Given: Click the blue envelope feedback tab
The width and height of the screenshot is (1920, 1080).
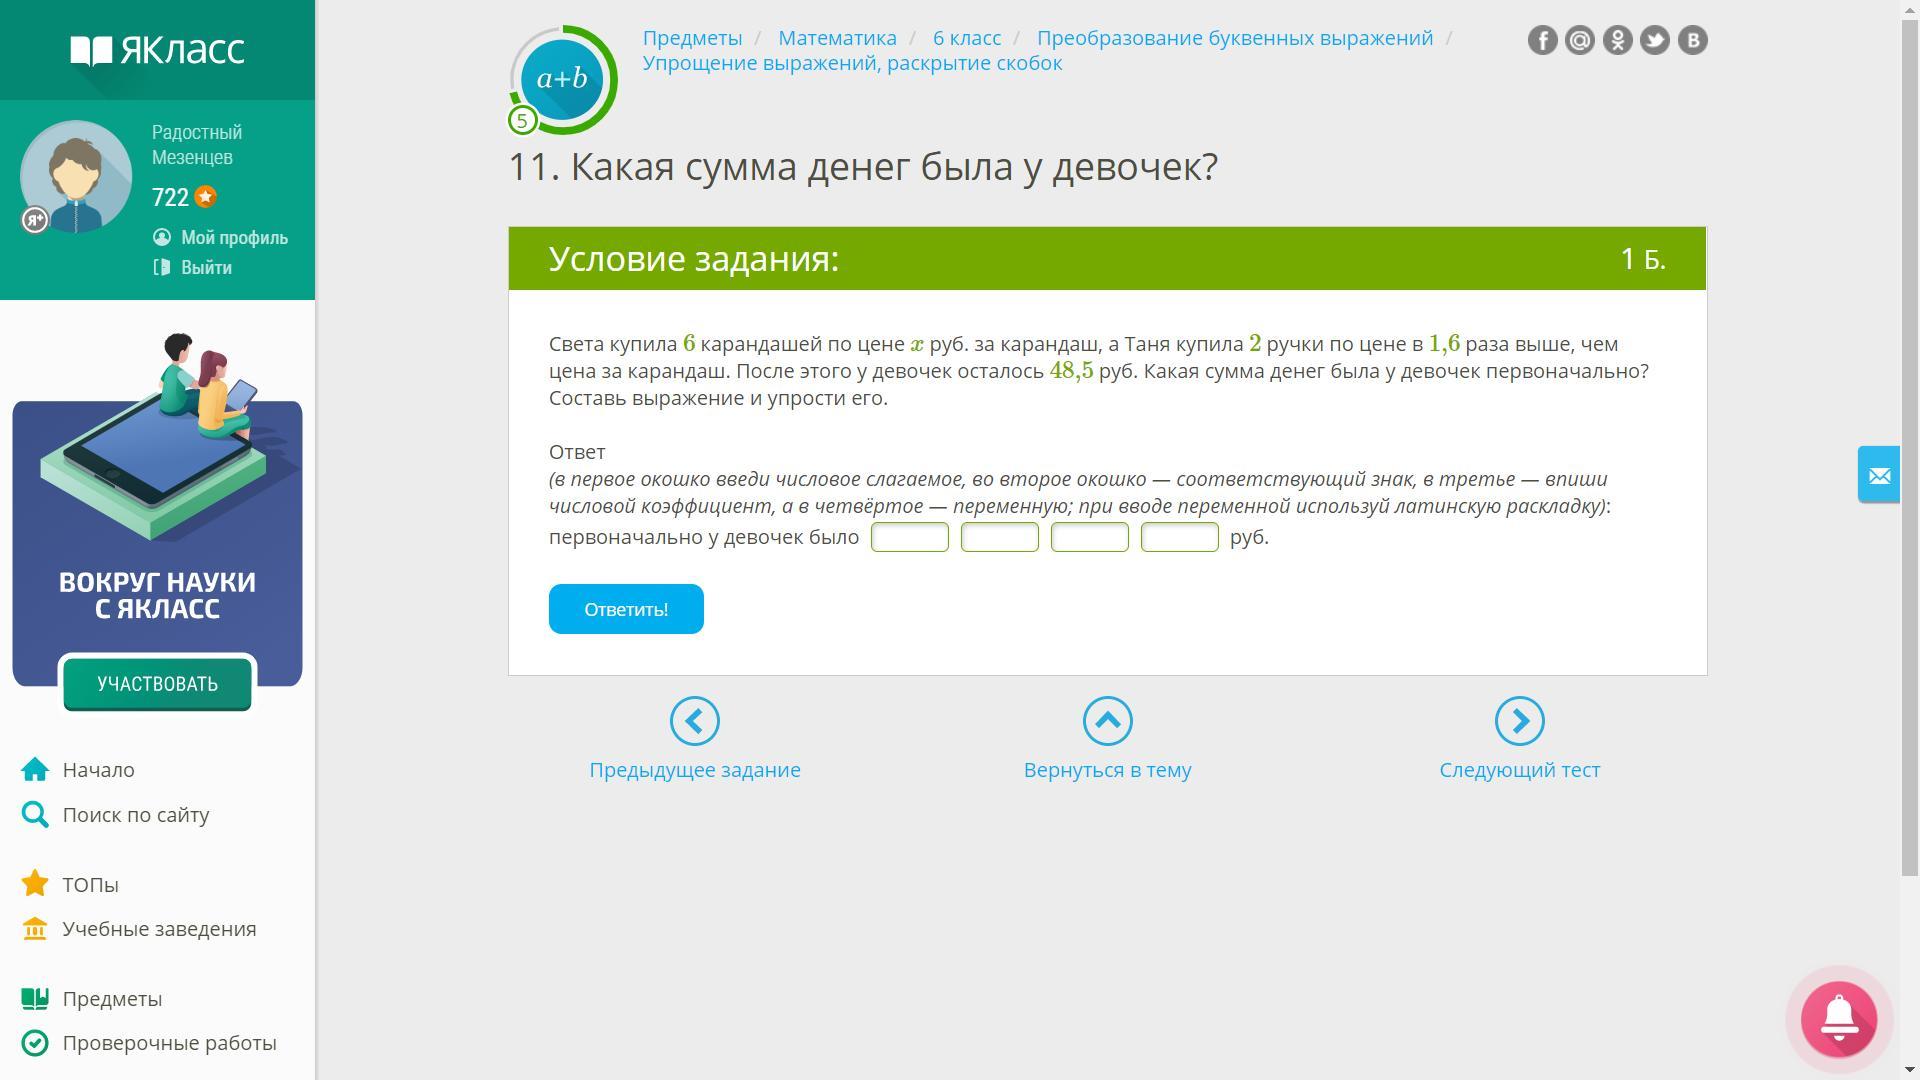Looking at the screenshot, I should 1879,475.
